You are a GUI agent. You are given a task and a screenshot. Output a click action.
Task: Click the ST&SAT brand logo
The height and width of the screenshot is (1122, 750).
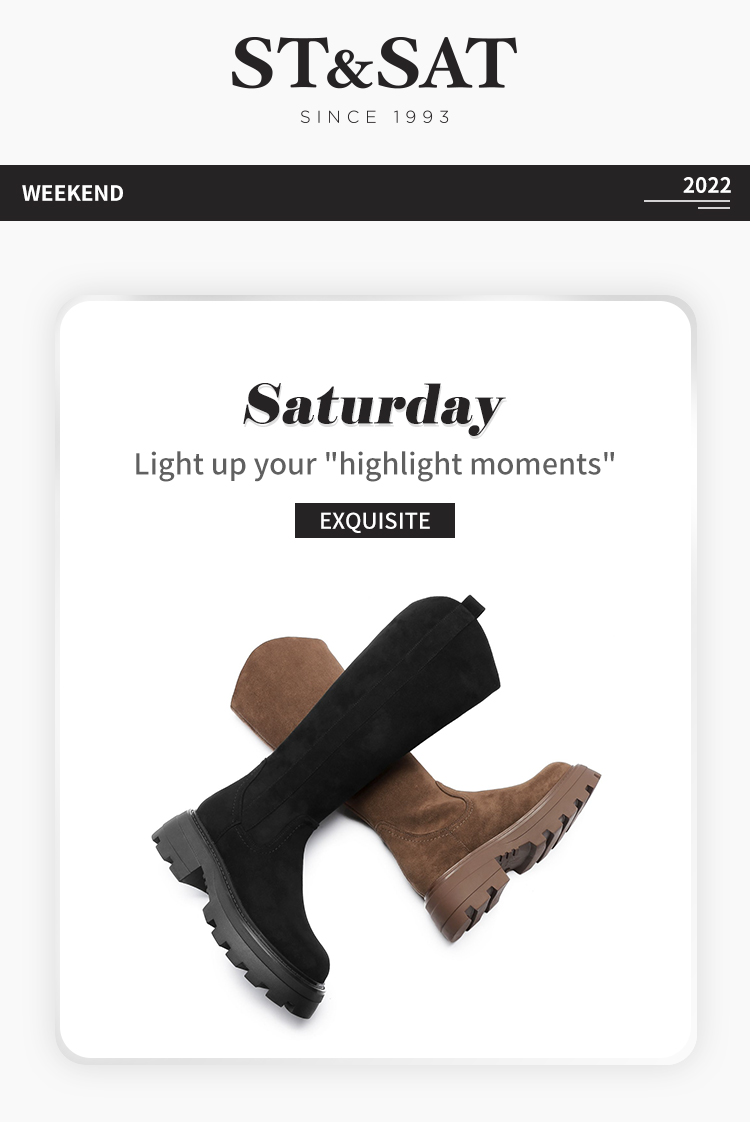tap(374, 63)
